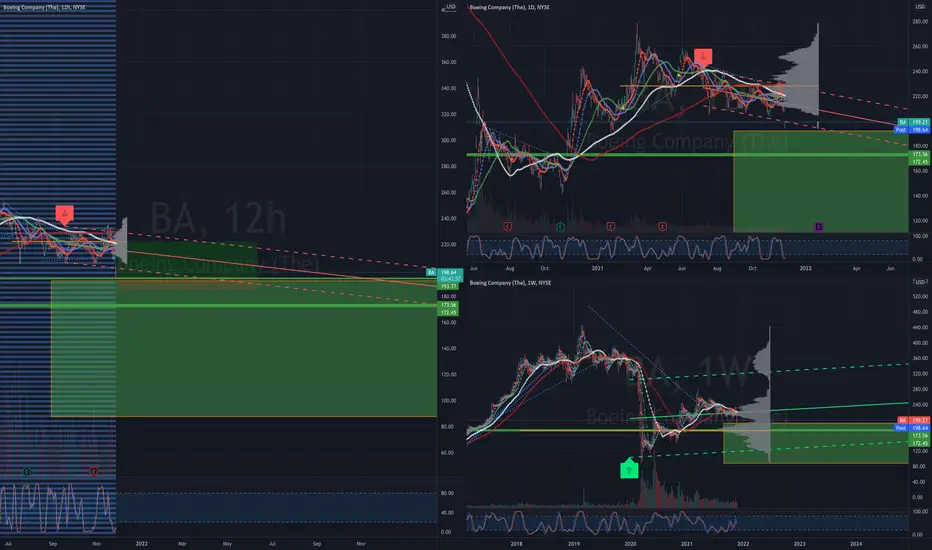Viewport: 932px width, 550px height.
Task: Click Nov label on 12h chart time axis right side
Action: coord(361,543)
